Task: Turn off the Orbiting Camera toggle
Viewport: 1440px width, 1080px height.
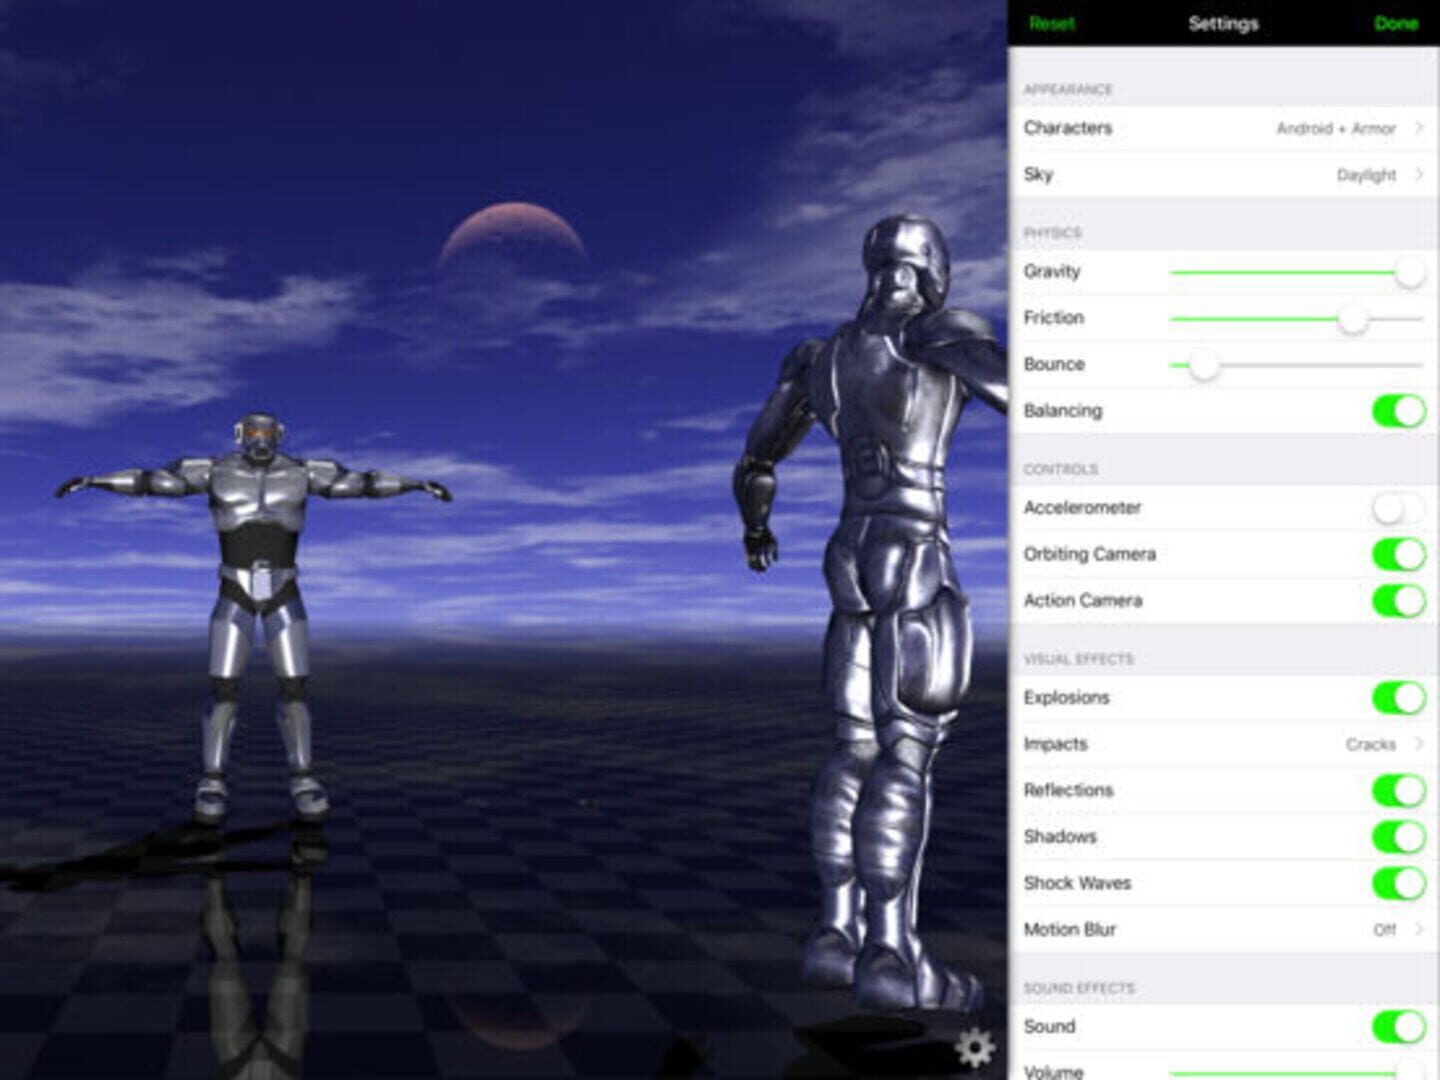Action: click(1398, 554)
